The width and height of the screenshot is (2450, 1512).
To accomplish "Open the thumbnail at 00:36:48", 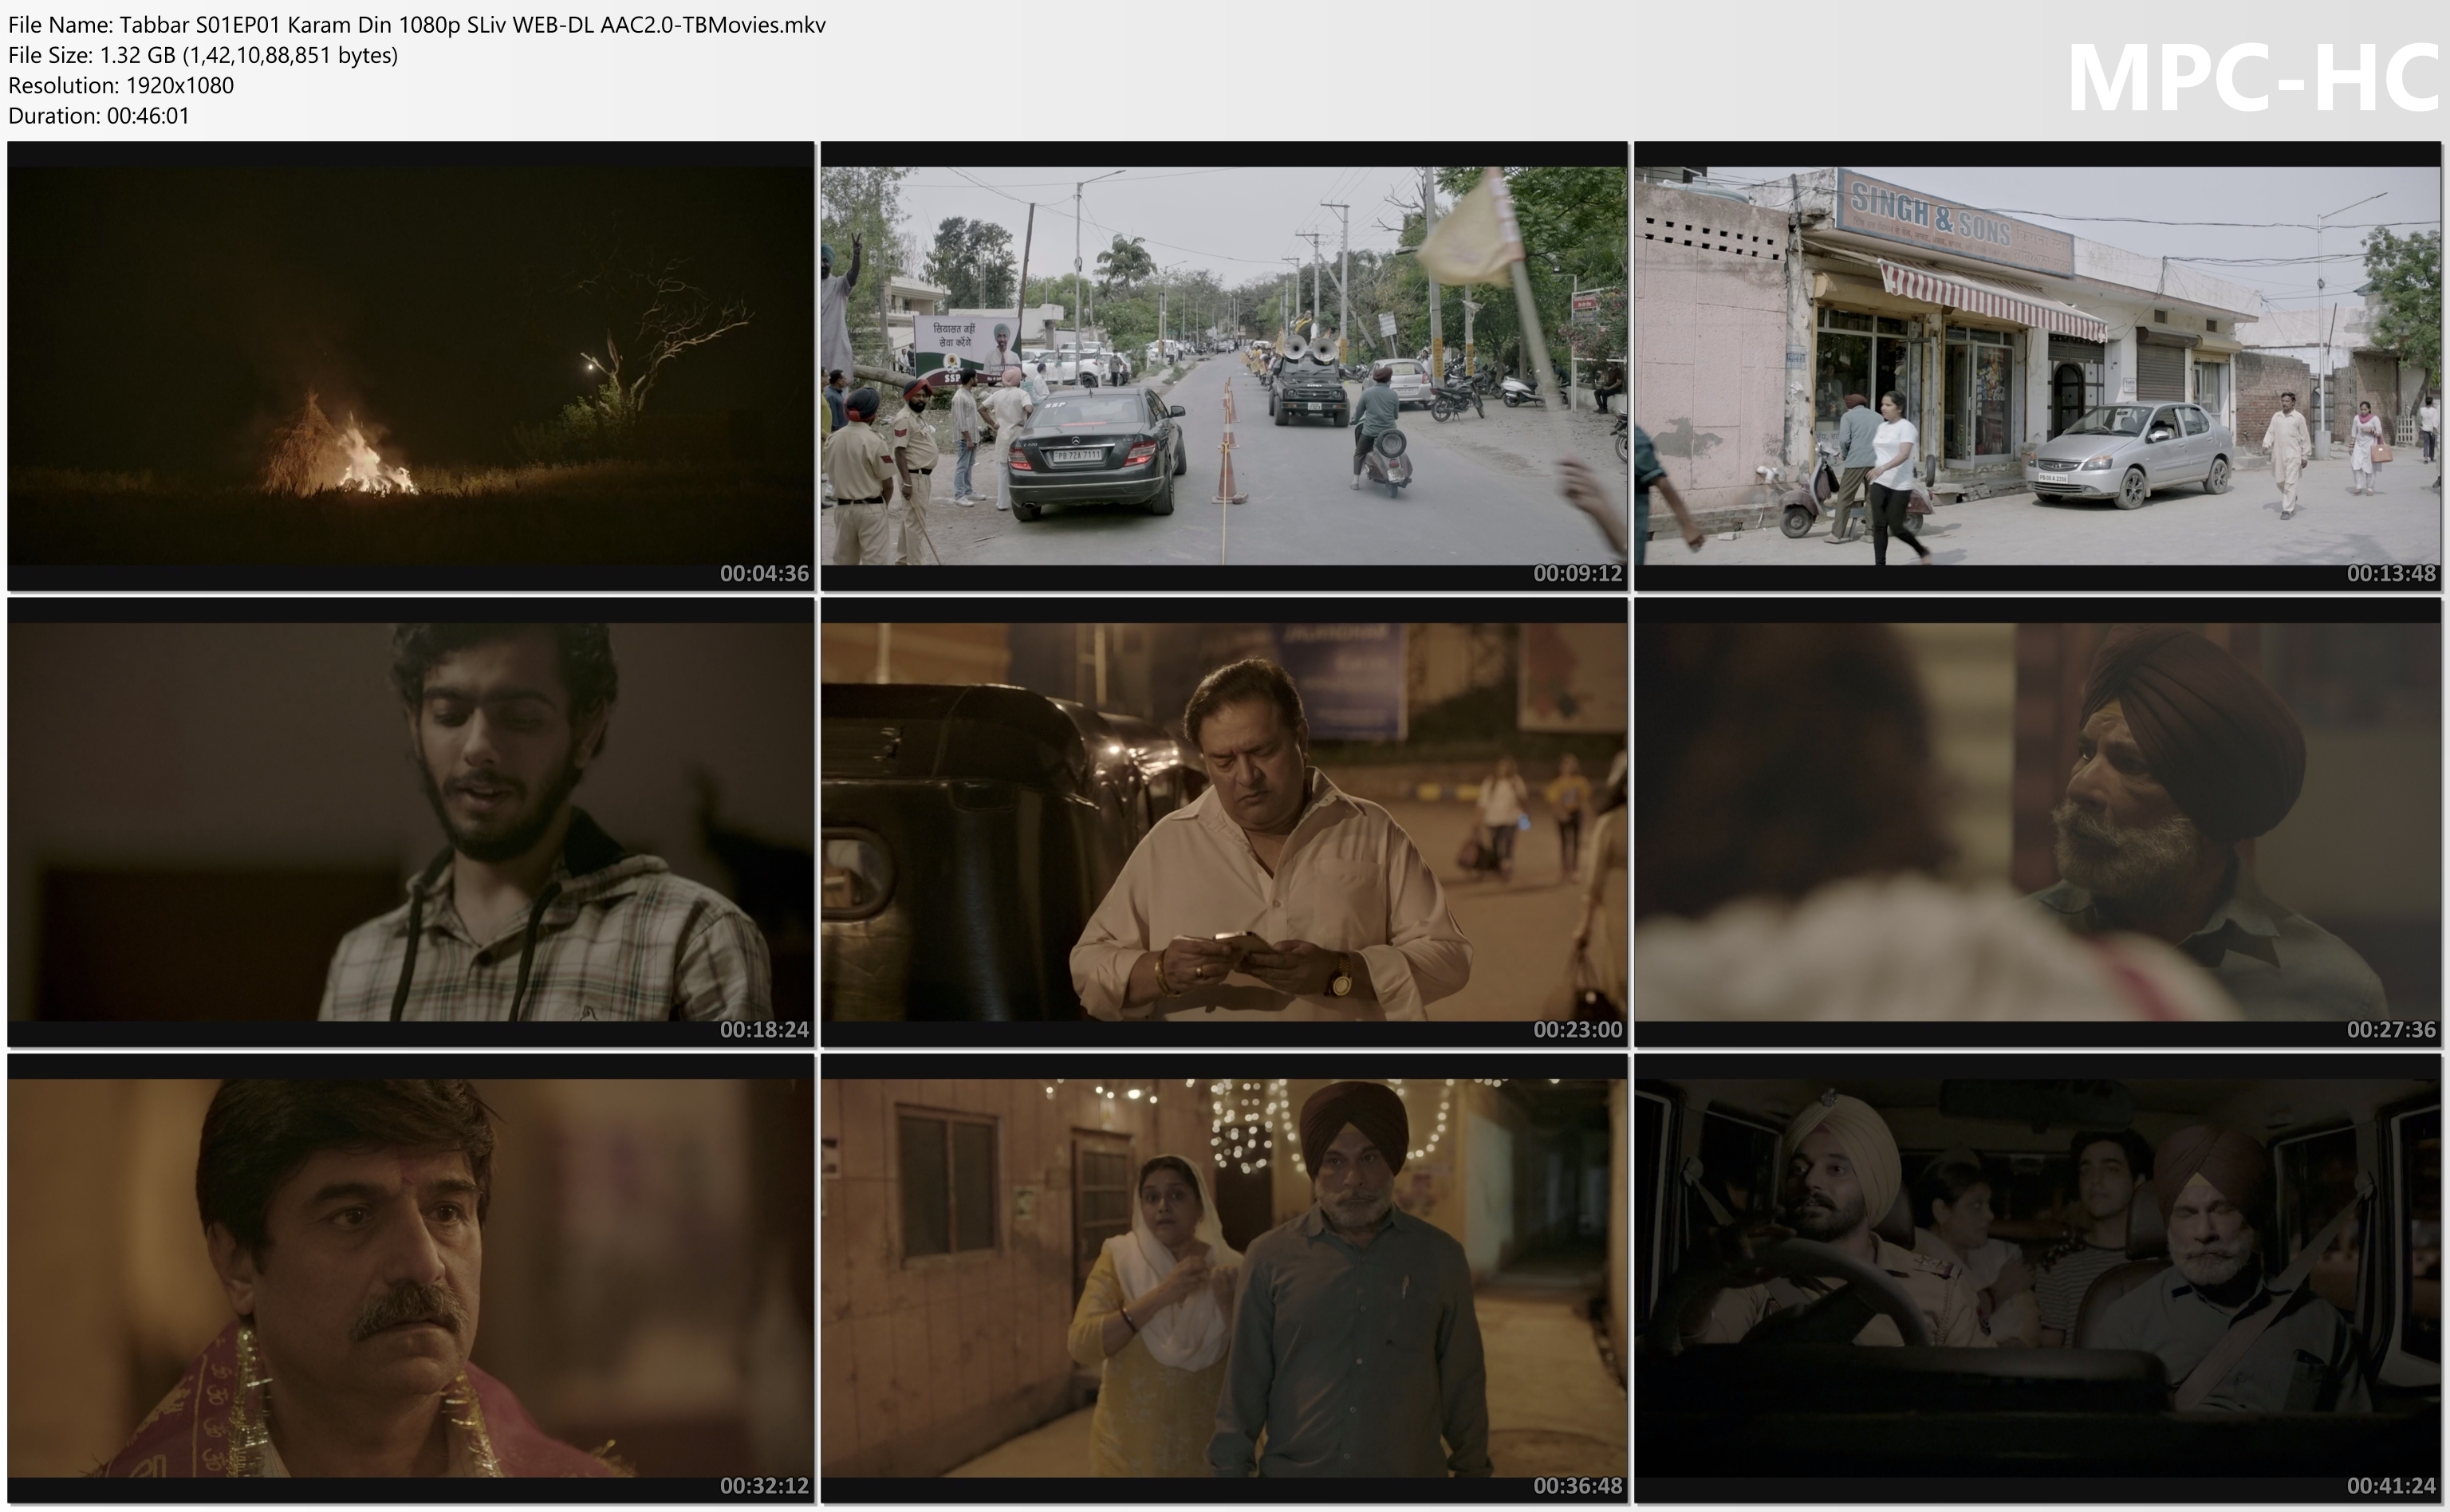I will [1224, 1278].
